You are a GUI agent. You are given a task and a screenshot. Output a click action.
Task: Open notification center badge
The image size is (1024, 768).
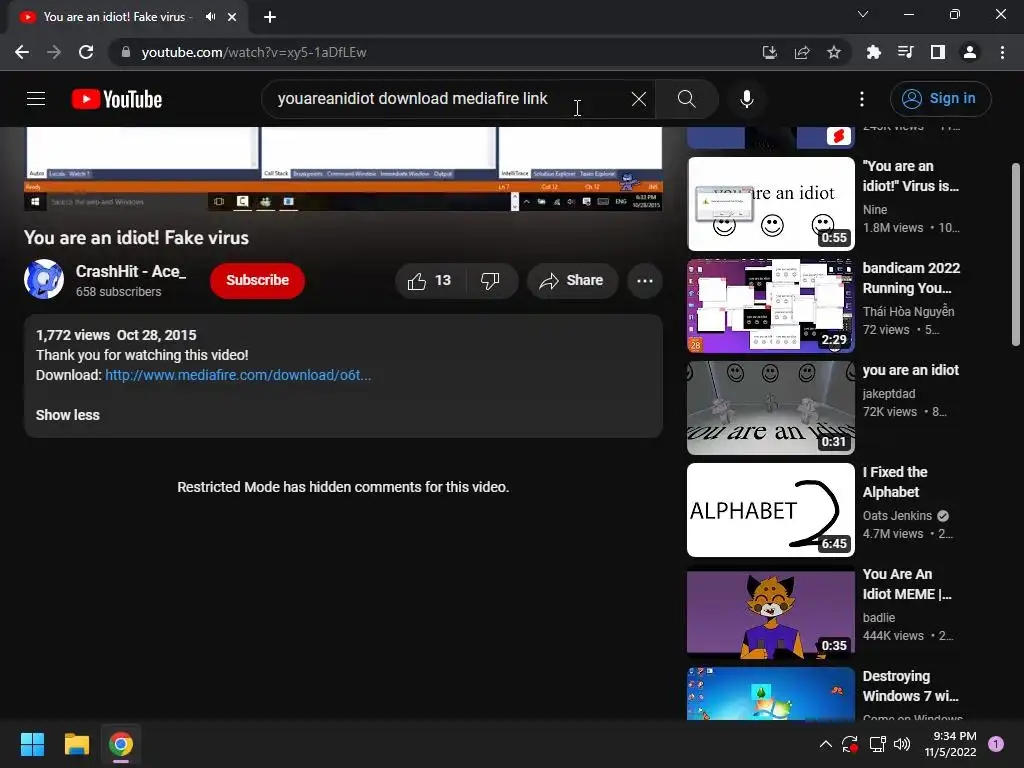coord(996,744)
